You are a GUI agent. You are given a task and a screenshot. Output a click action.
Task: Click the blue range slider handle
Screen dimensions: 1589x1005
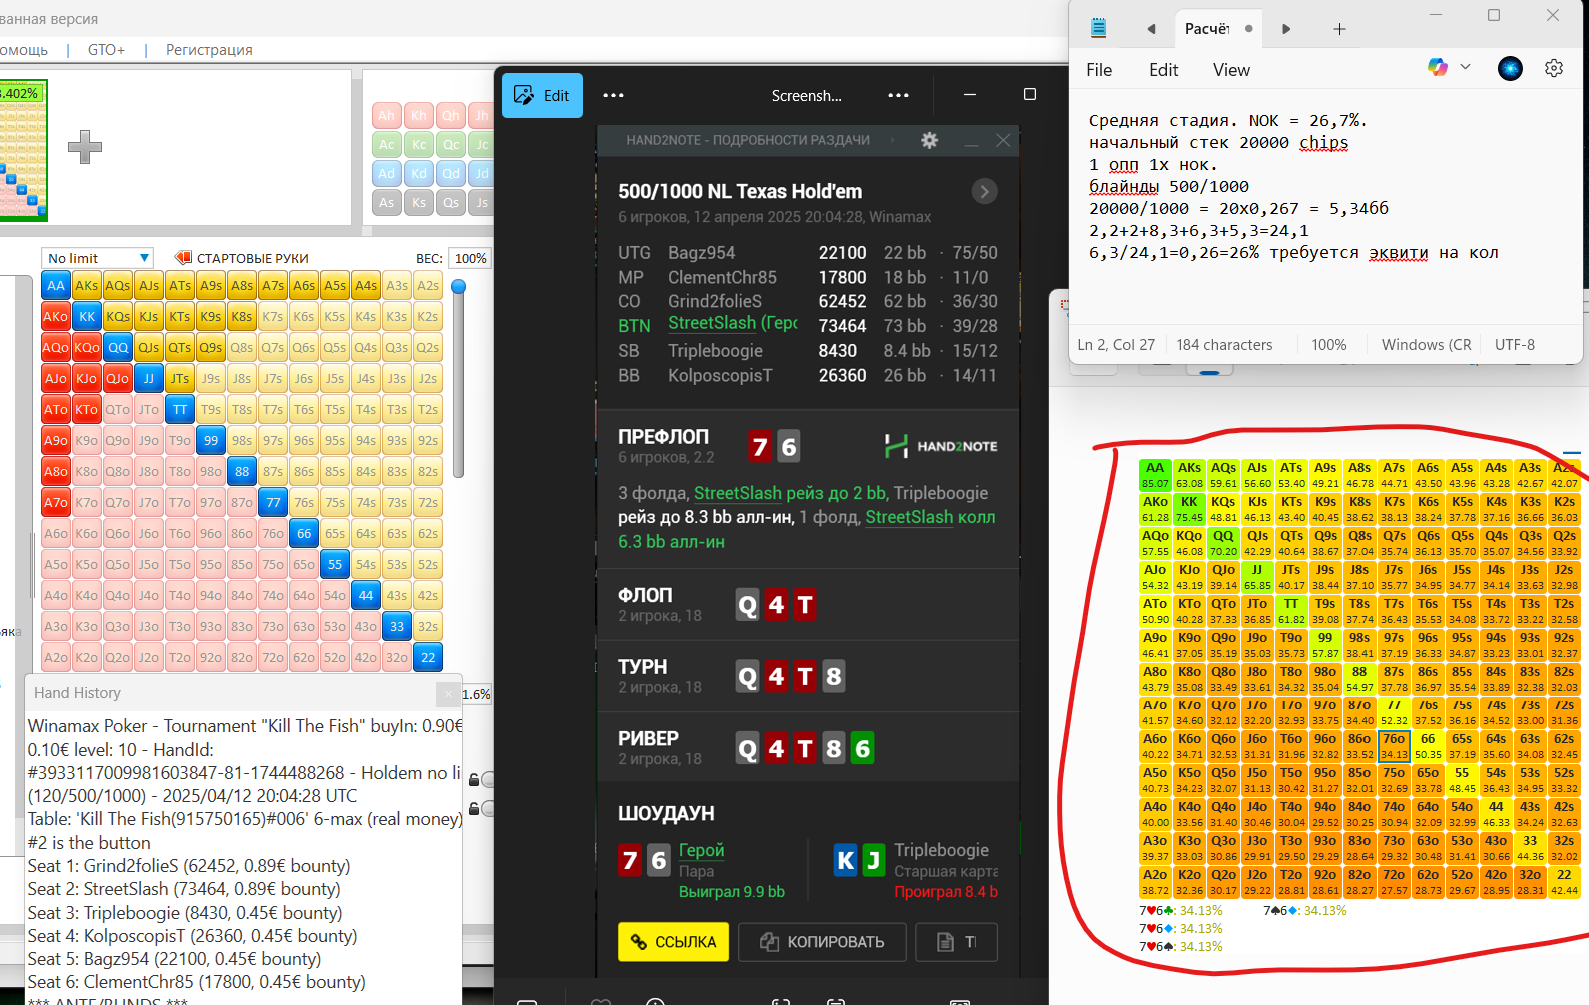tap(459, 287)
